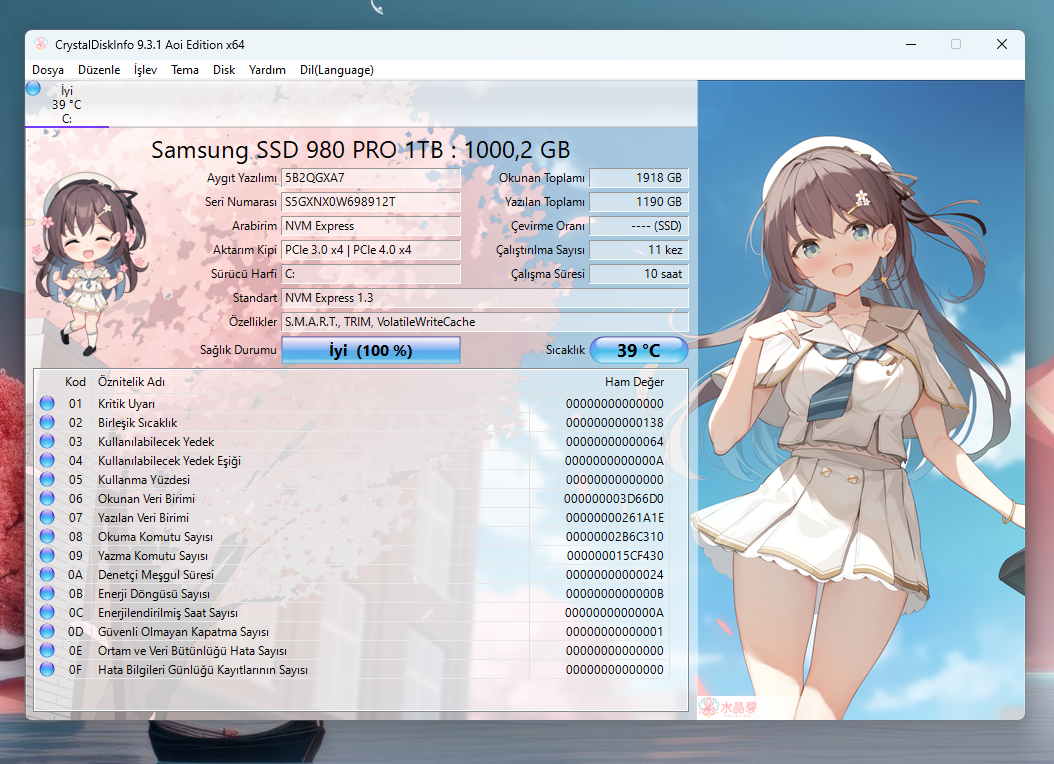Click the CrystalDiskInfo app icon in title bar
Image resolution: width=1054 pixels, height=764 pixels.
pos(40,44)
